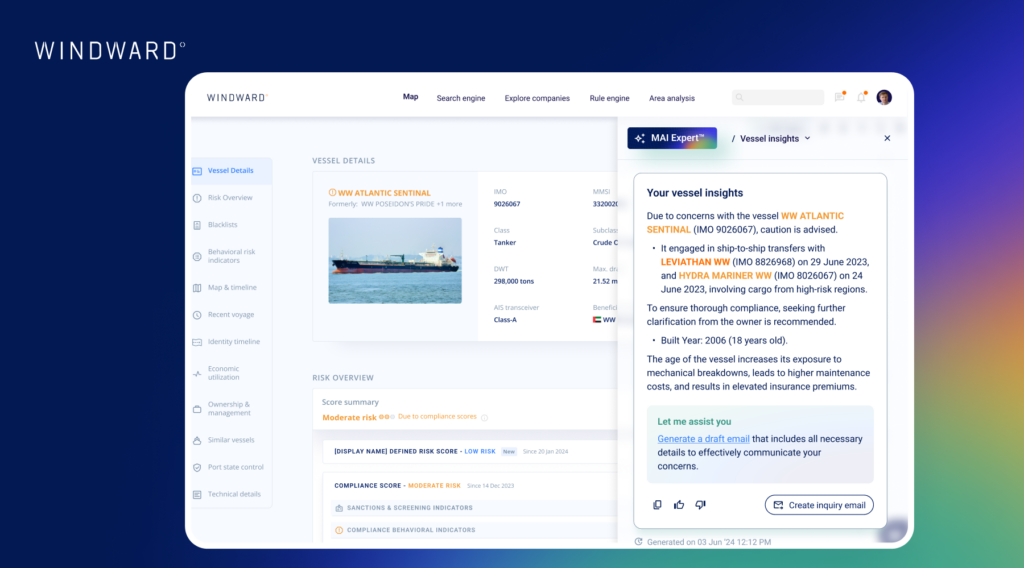This screenshot has height=568, width=1024.
Task: Open the Vessel Details sidebar item
Action: click(231, 170)
